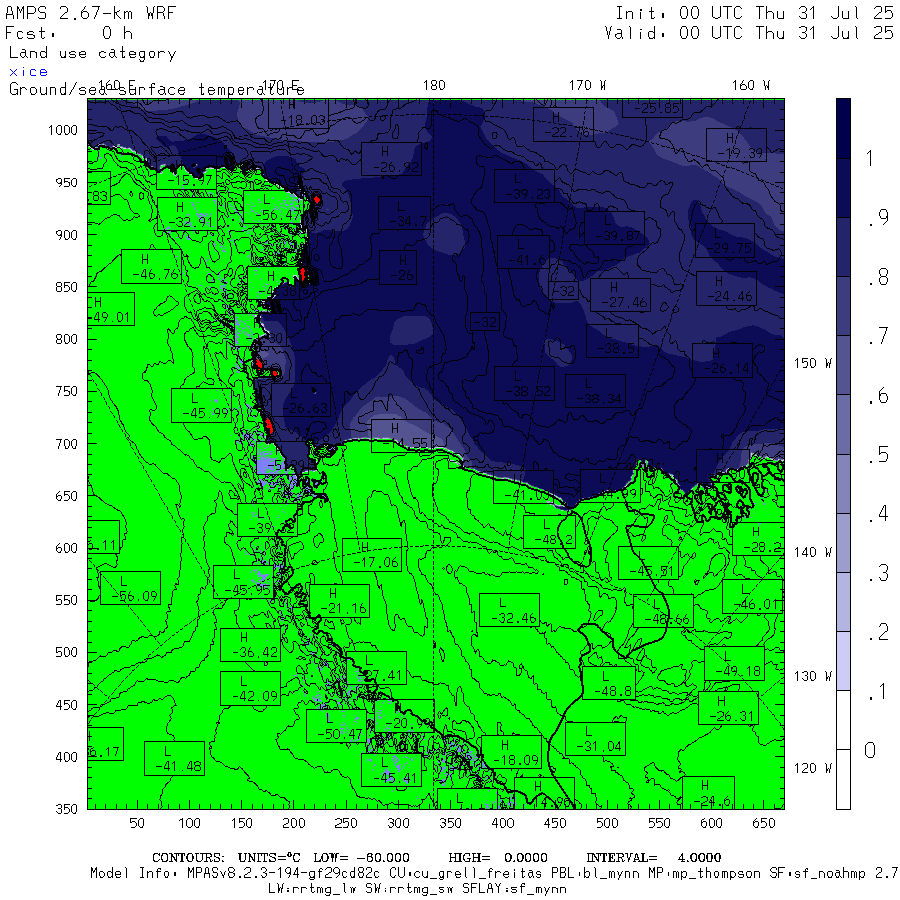The width and height of the screenshot is (900, 900).
Task: Click the 'L -31.04' map label
Action: click(595, 739)
